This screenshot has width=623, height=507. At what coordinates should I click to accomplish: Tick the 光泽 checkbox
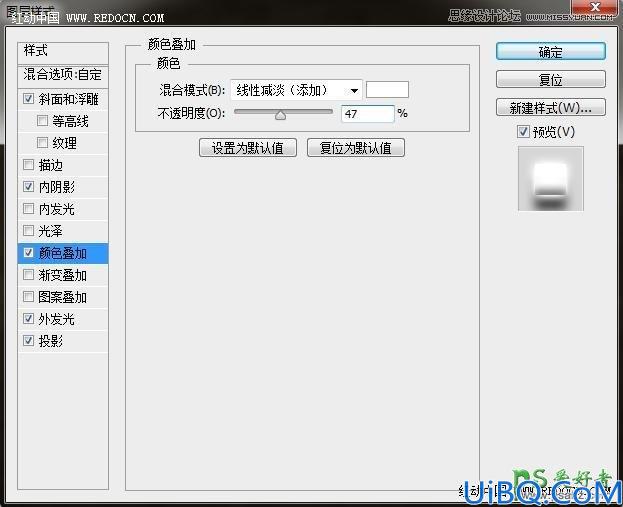[28, 230]
